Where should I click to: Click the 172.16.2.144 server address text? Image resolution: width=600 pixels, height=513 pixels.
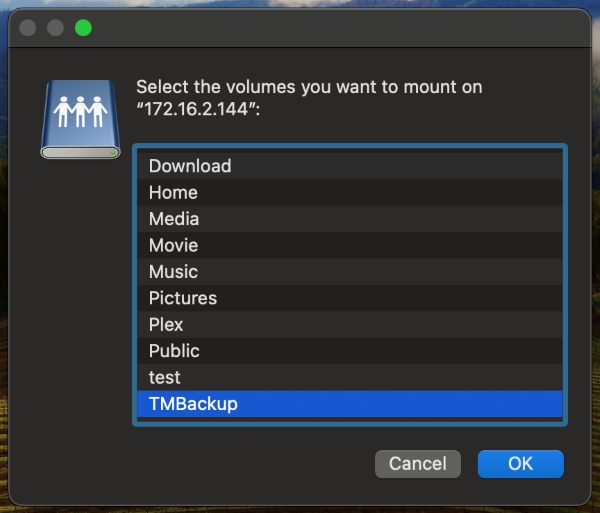pyautogui.click(x=196, y=109)
